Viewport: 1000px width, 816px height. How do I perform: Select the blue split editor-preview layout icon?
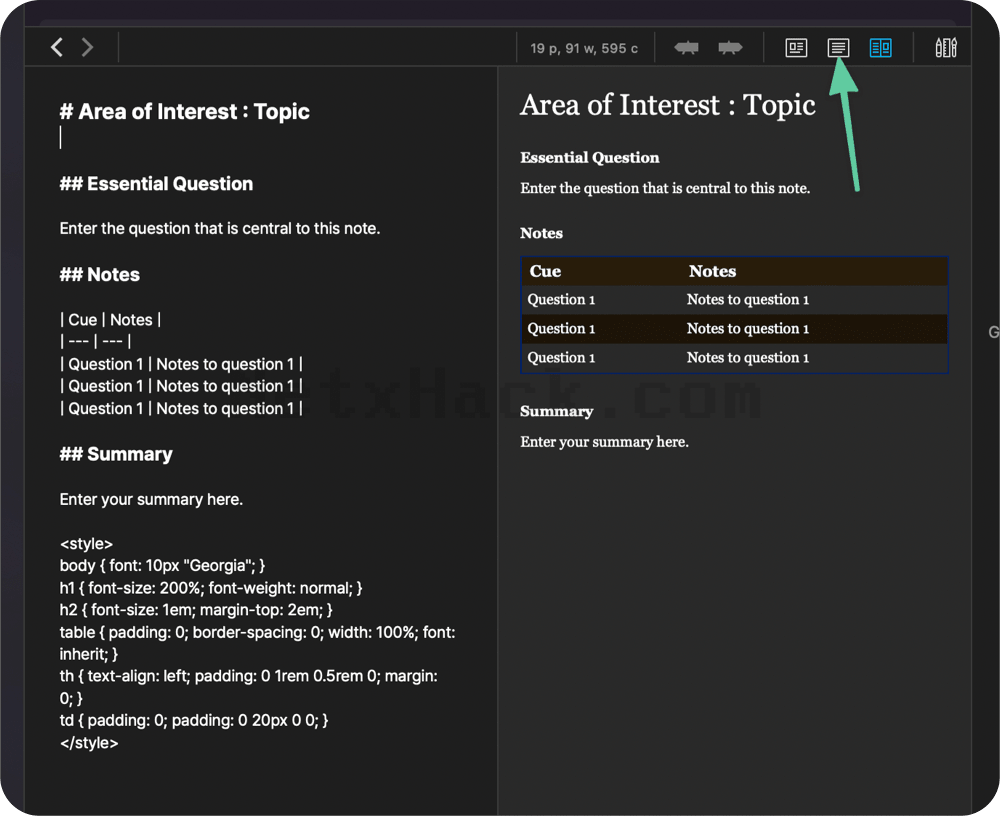[880, 48]
